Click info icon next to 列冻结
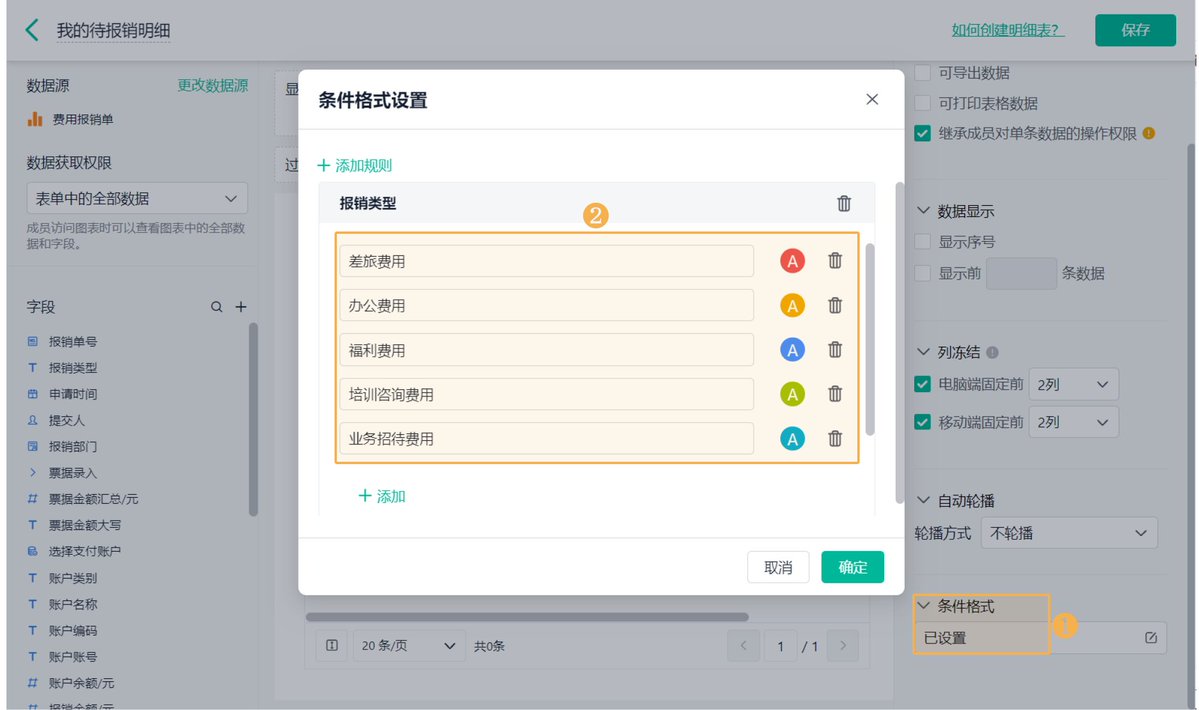This screenshot has width=1199, height=710. tap(993, 352)
